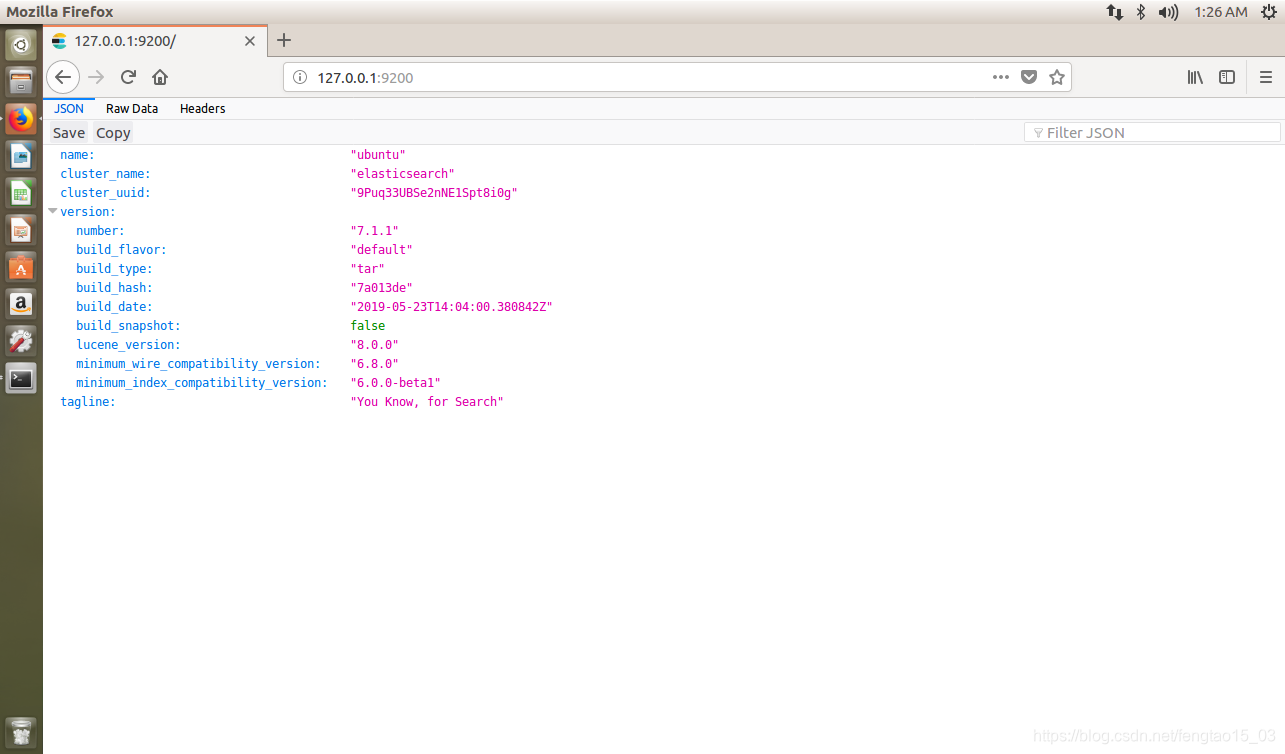
Task: Open Bluetooth indicator menu
Action: point(1141,12)
